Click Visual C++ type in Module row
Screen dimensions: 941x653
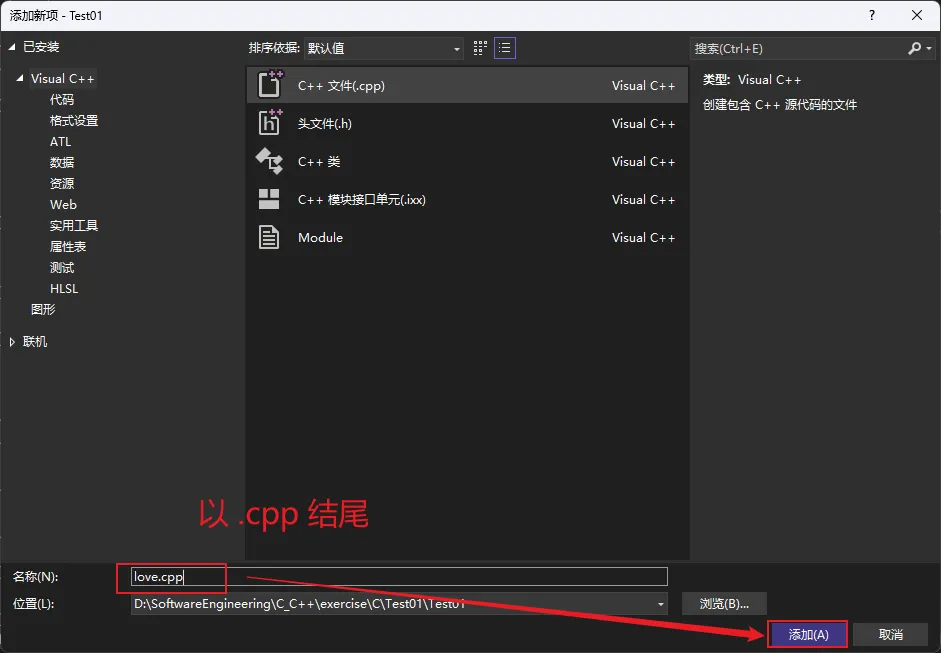[643, 238]
